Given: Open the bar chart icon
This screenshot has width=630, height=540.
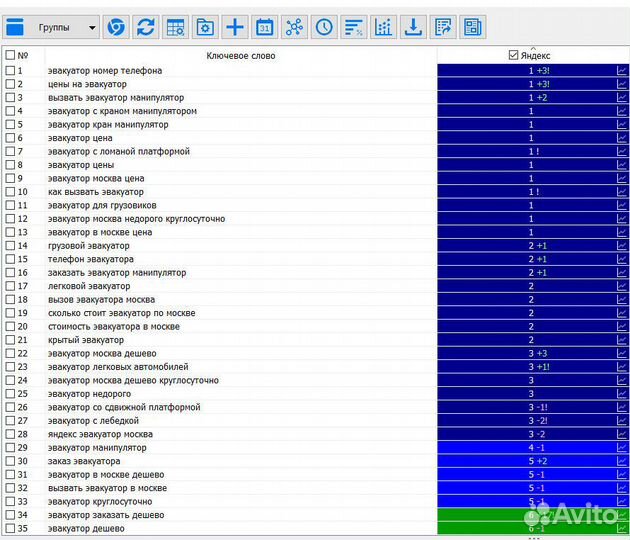Looking at the screenshot, I should click(x=383, y=27).
